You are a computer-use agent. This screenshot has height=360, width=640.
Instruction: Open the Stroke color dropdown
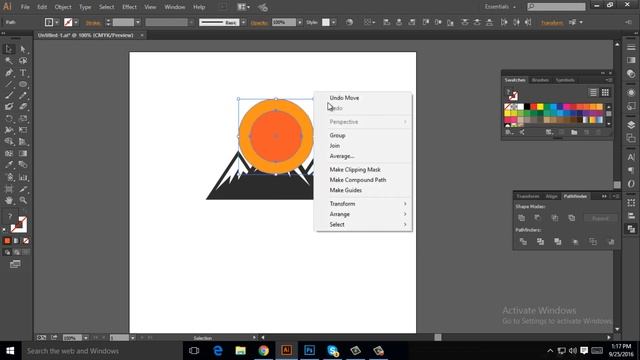[x=76, y=22]
